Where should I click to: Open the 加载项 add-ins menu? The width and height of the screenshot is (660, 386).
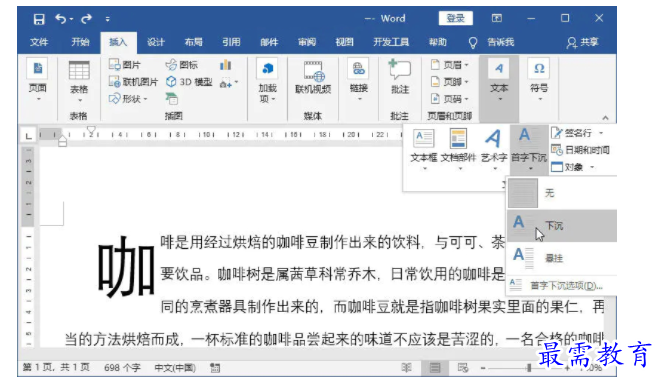[268, 81]
